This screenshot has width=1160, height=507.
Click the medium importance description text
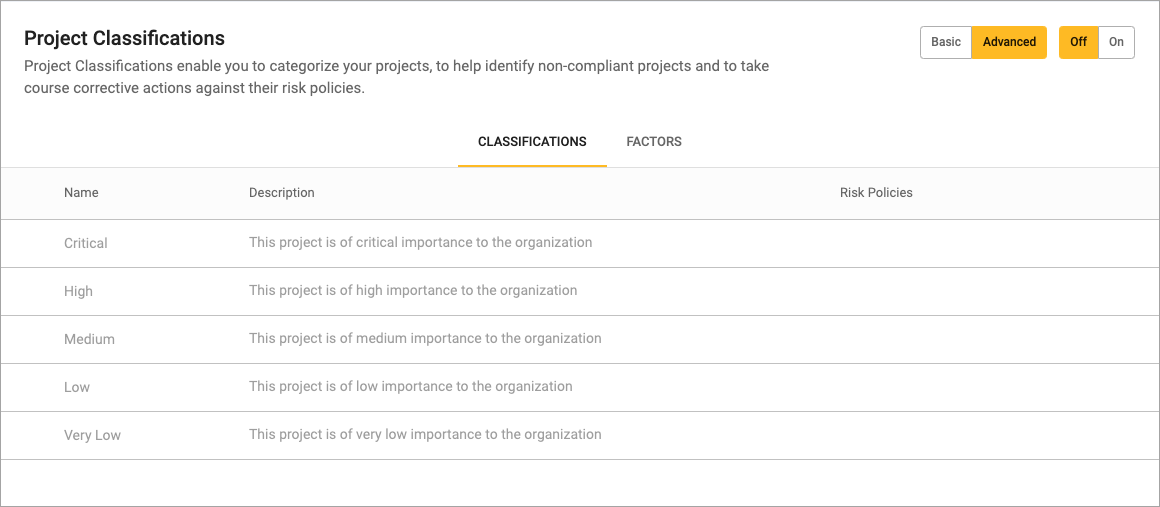pos(425,338)
